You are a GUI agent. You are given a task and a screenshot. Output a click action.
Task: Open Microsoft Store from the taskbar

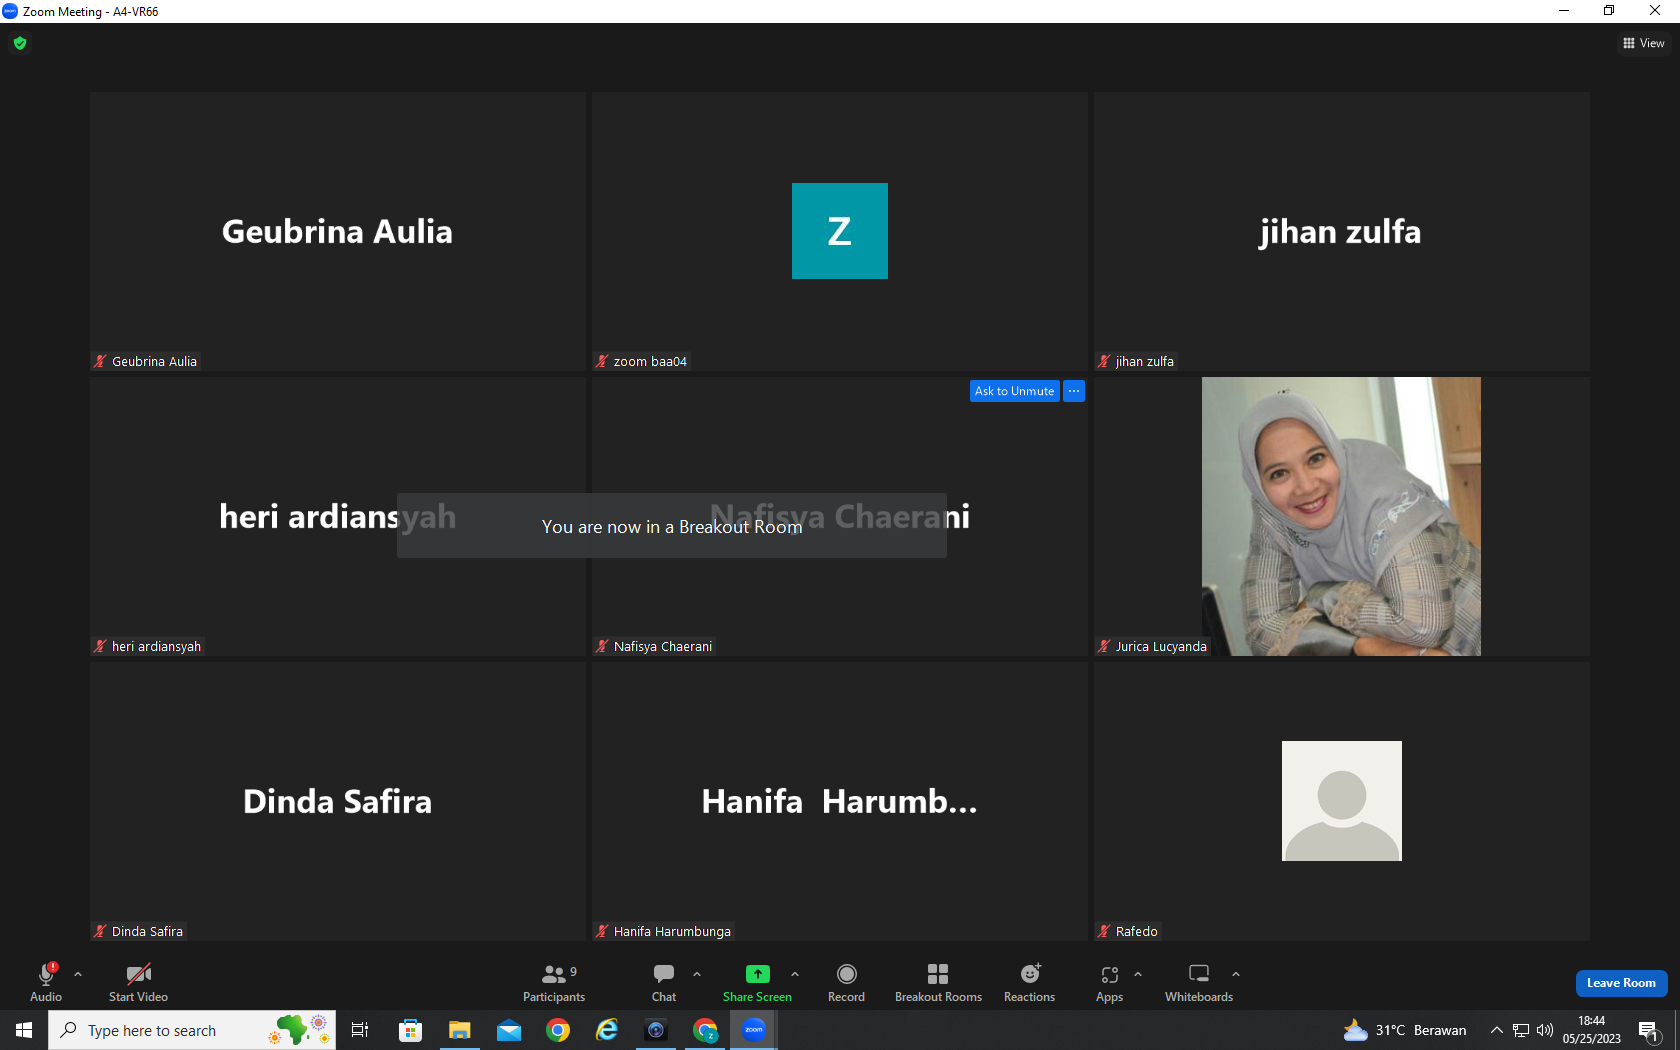coord(410,1030)
